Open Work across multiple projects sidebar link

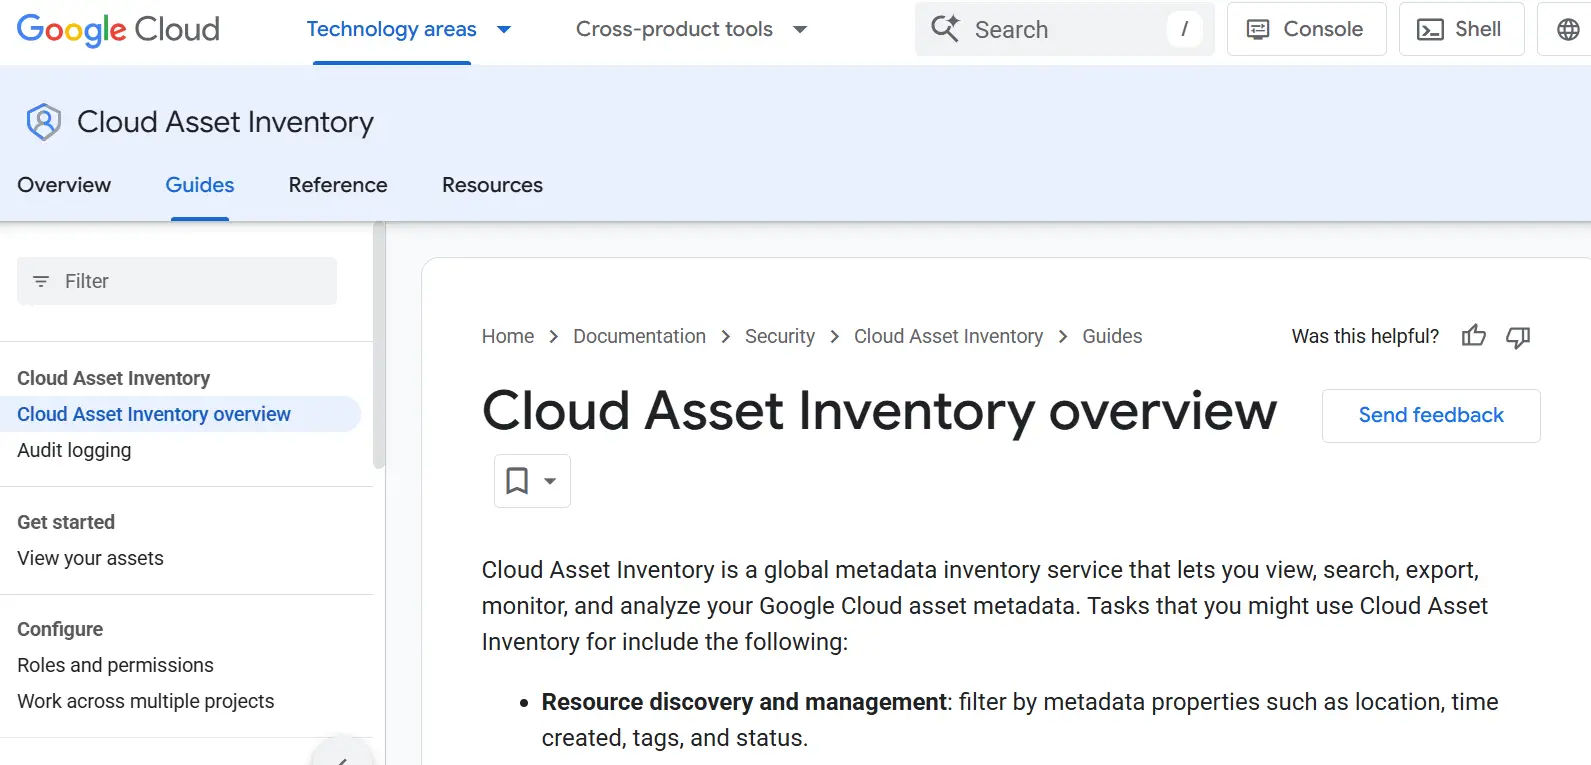point(145,701)
